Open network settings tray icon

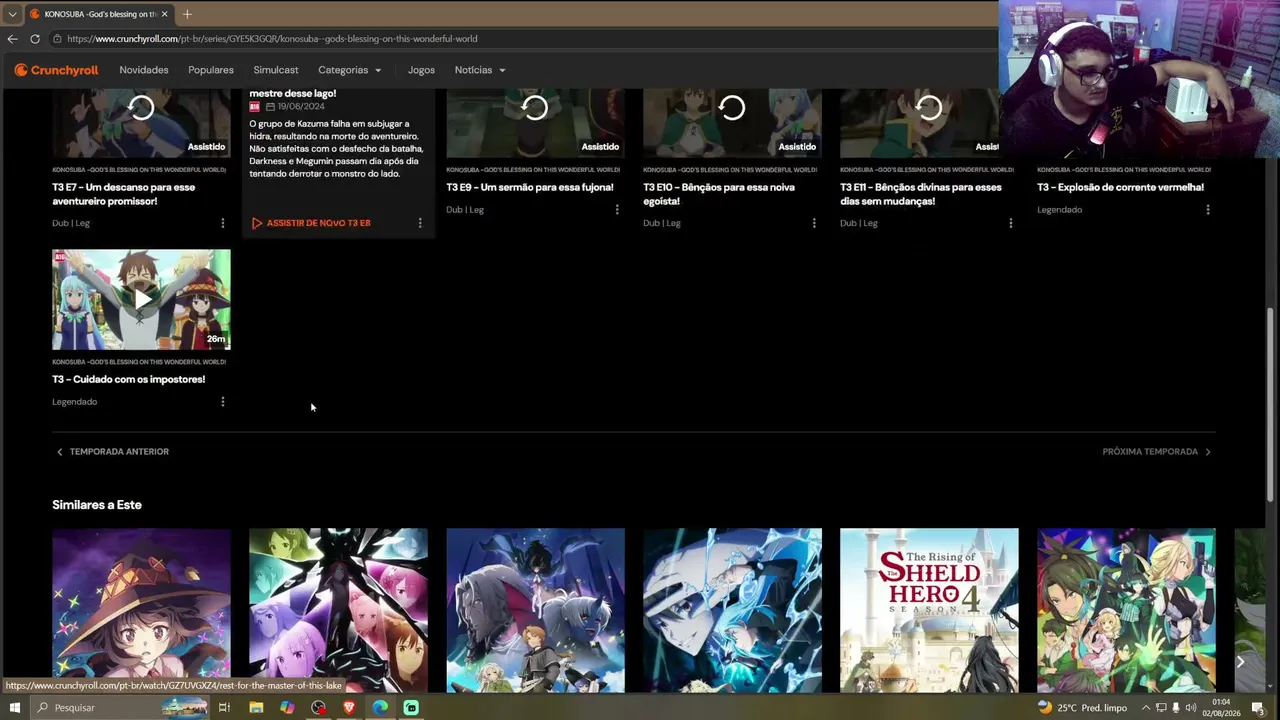pyautogui.click(x=1161, y=708)
